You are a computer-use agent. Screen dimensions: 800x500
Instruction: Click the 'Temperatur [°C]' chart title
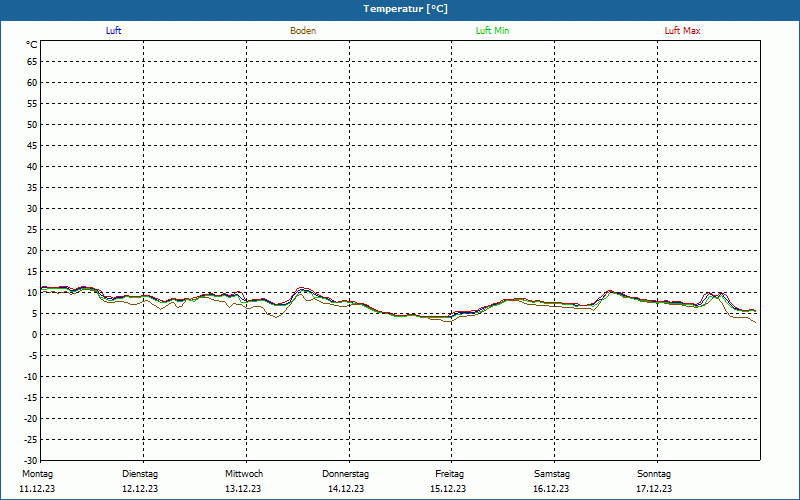(x=406, y=9)
